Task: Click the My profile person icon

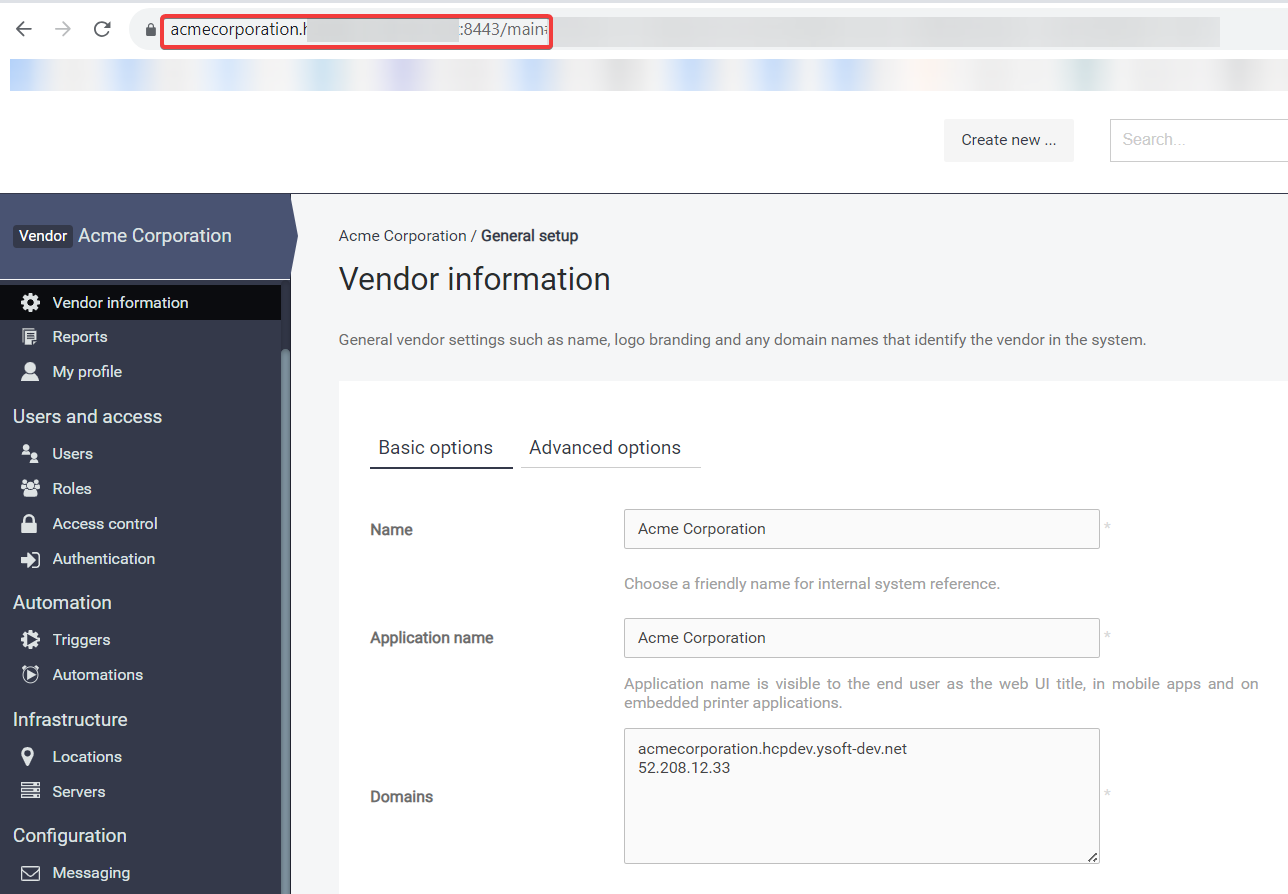Action: pyautogui.click(x=31, y=372)
